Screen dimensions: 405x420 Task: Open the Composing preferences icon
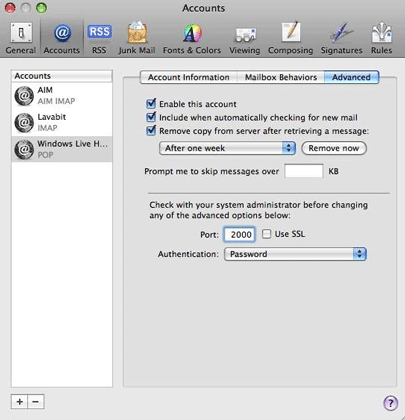tap(290, 38)
